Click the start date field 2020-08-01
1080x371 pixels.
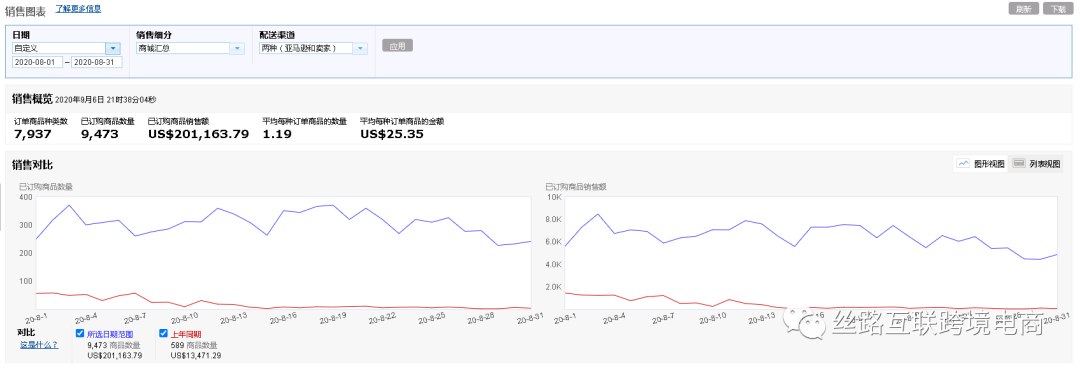tap(37, 62)
